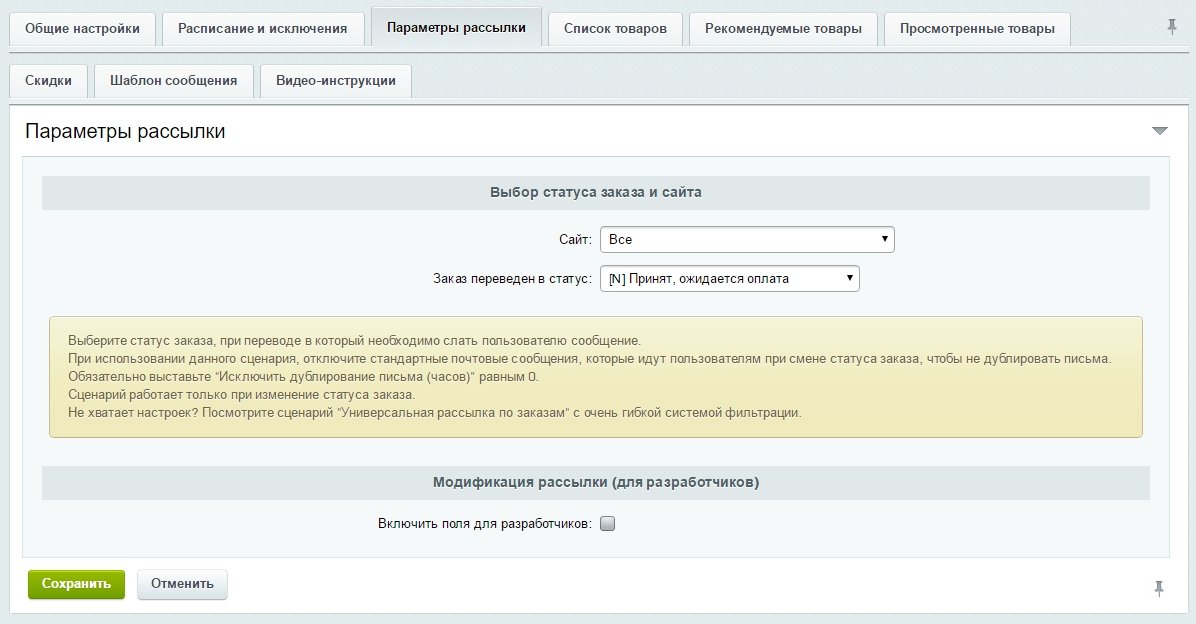Image resolution: width=1196 pixels, height=624 pixels.
Task: Click the green Сохранить button
Action: point(76,584)
